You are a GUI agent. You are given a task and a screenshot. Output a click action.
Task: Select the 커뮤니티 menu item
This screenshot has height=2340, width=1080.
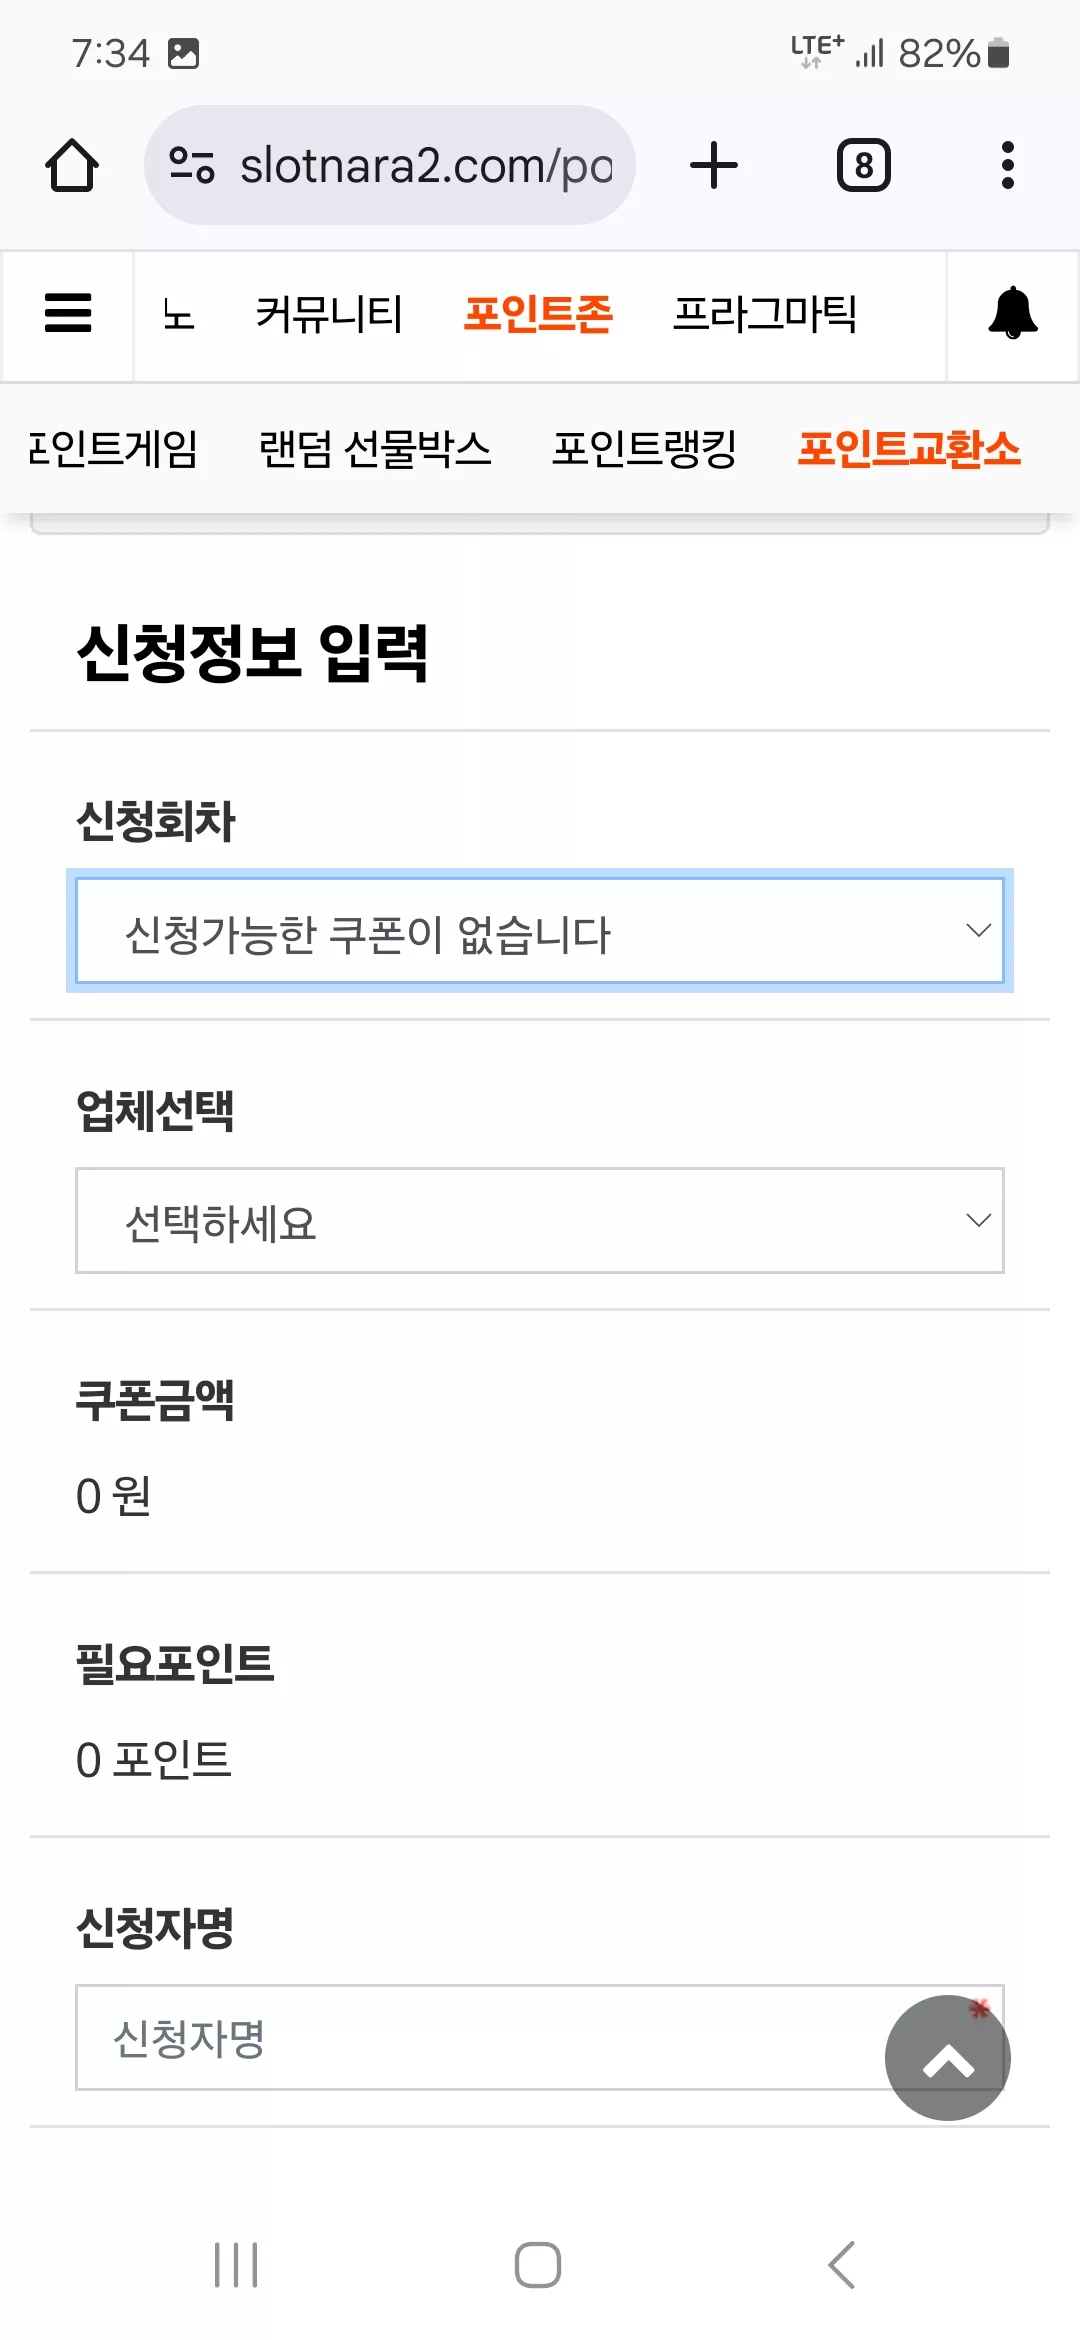[329, 314]
